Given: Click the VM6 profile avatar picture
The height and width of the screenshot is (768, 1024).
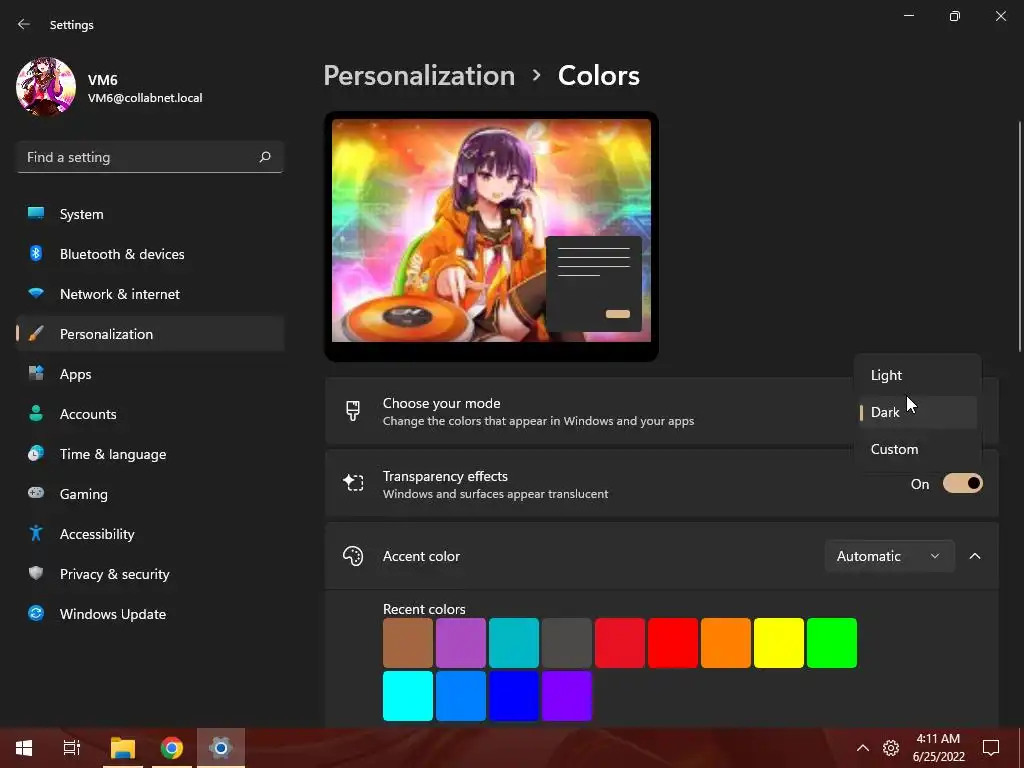Looking at the screenshot, I should [46, 87].
